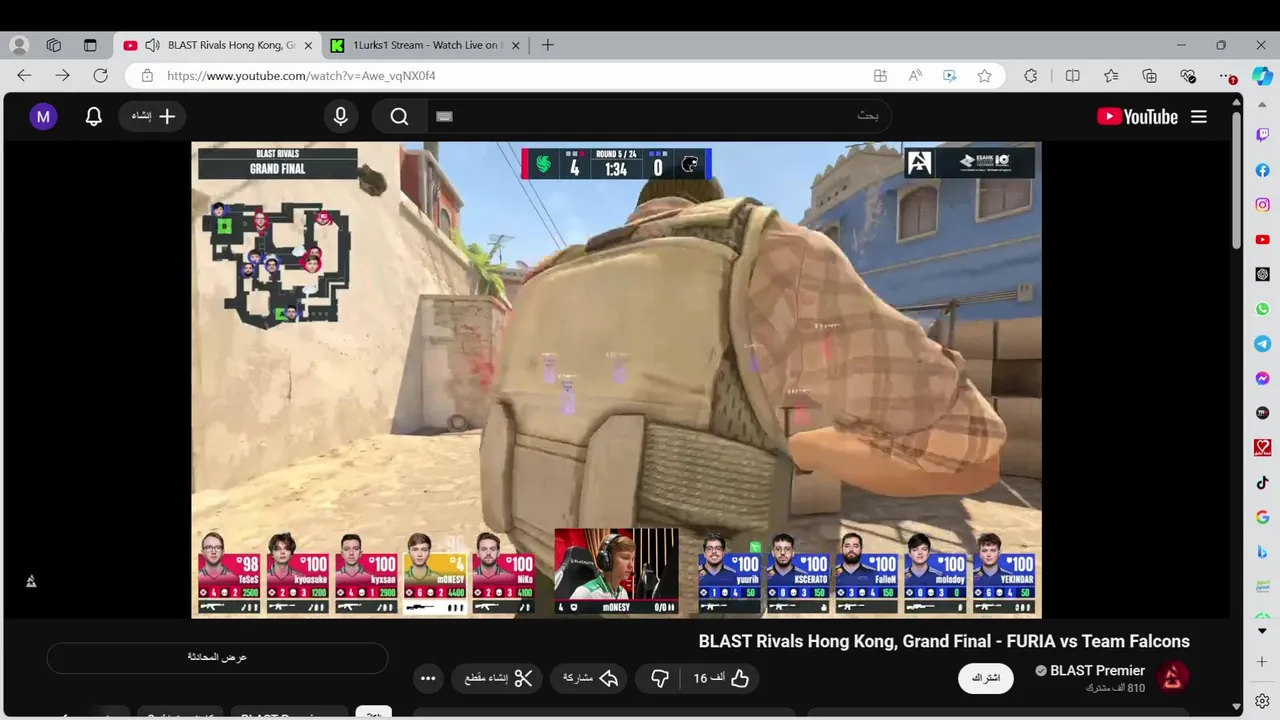Dislike the video
Screen dimensions: 1280x720
coord(660,678)
